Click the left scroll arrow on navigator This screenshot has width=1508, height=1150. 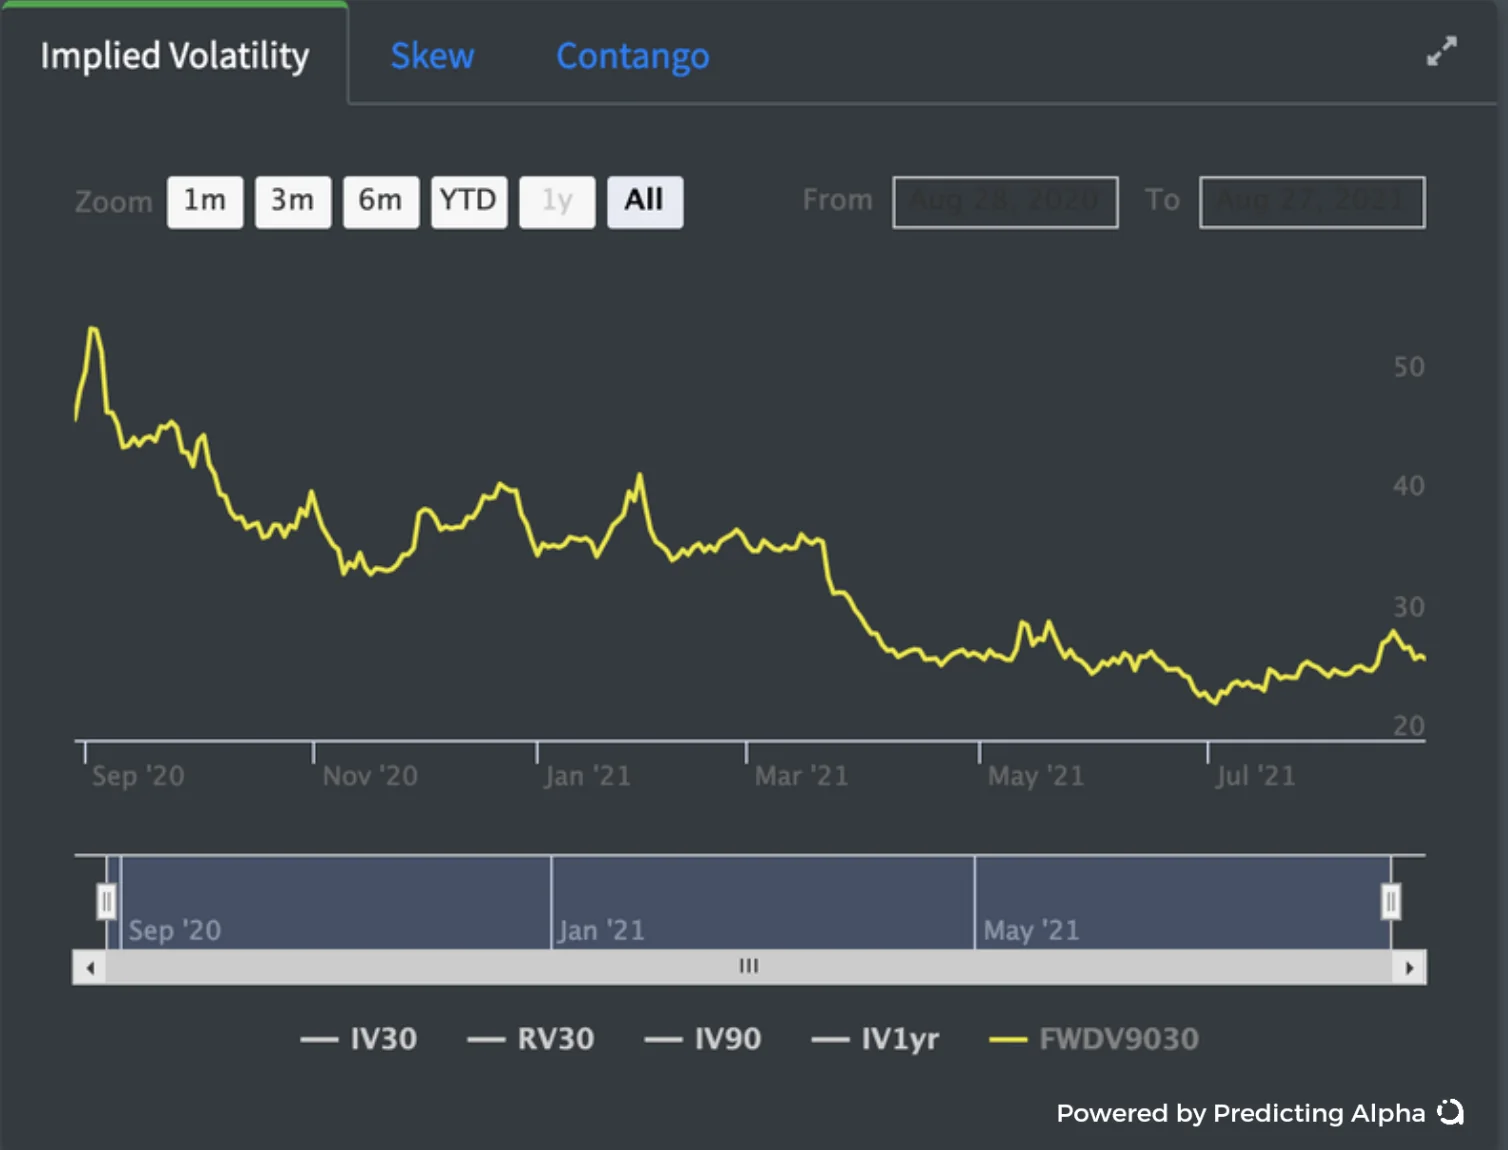point(90,967)
